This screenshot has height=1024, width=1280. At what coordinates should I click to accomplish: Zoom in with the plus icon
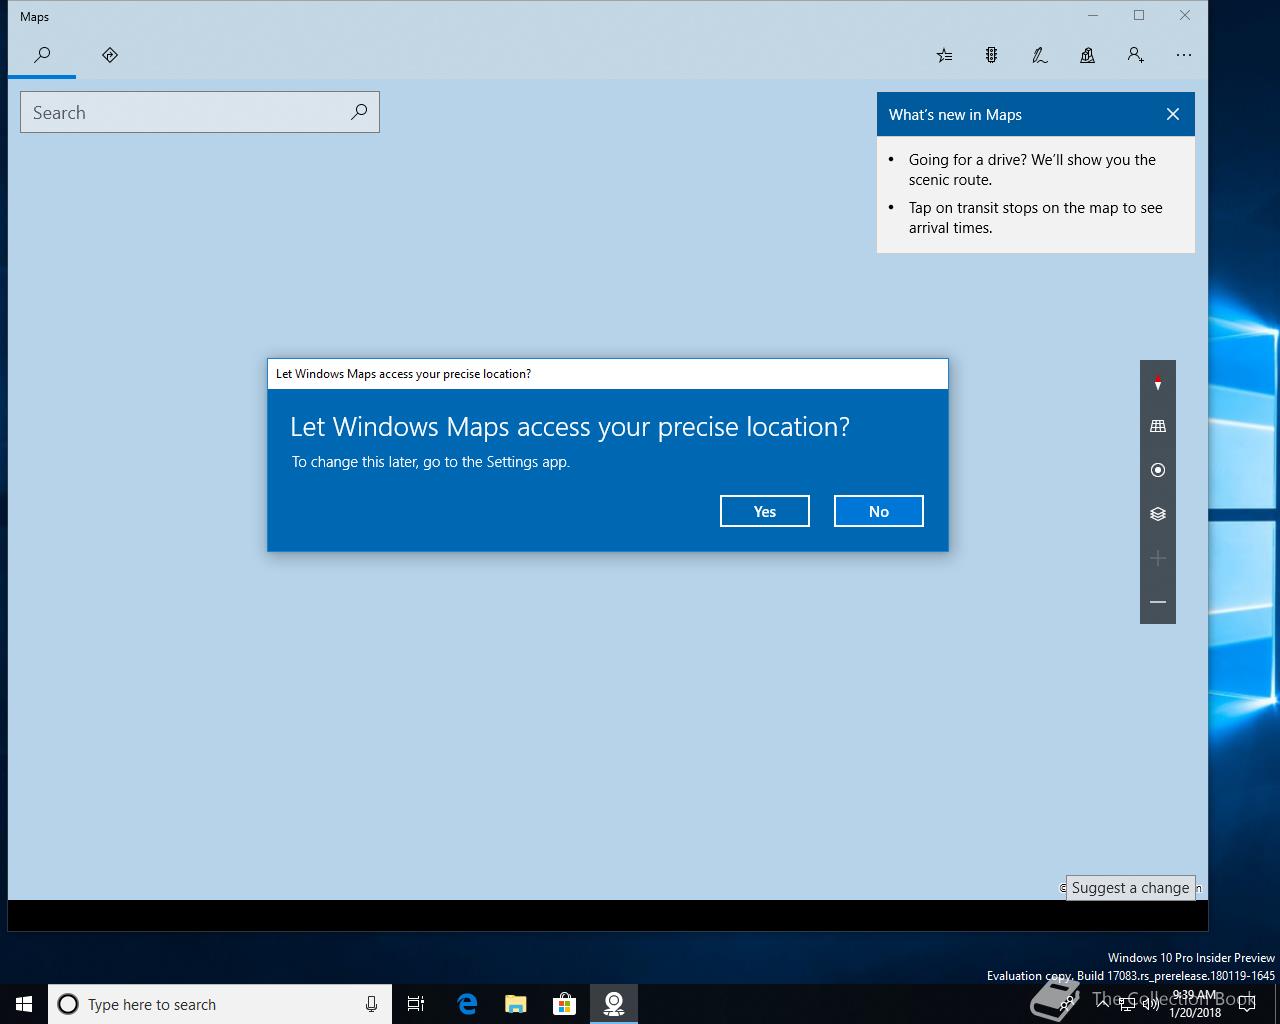[x=1158, y=558]
